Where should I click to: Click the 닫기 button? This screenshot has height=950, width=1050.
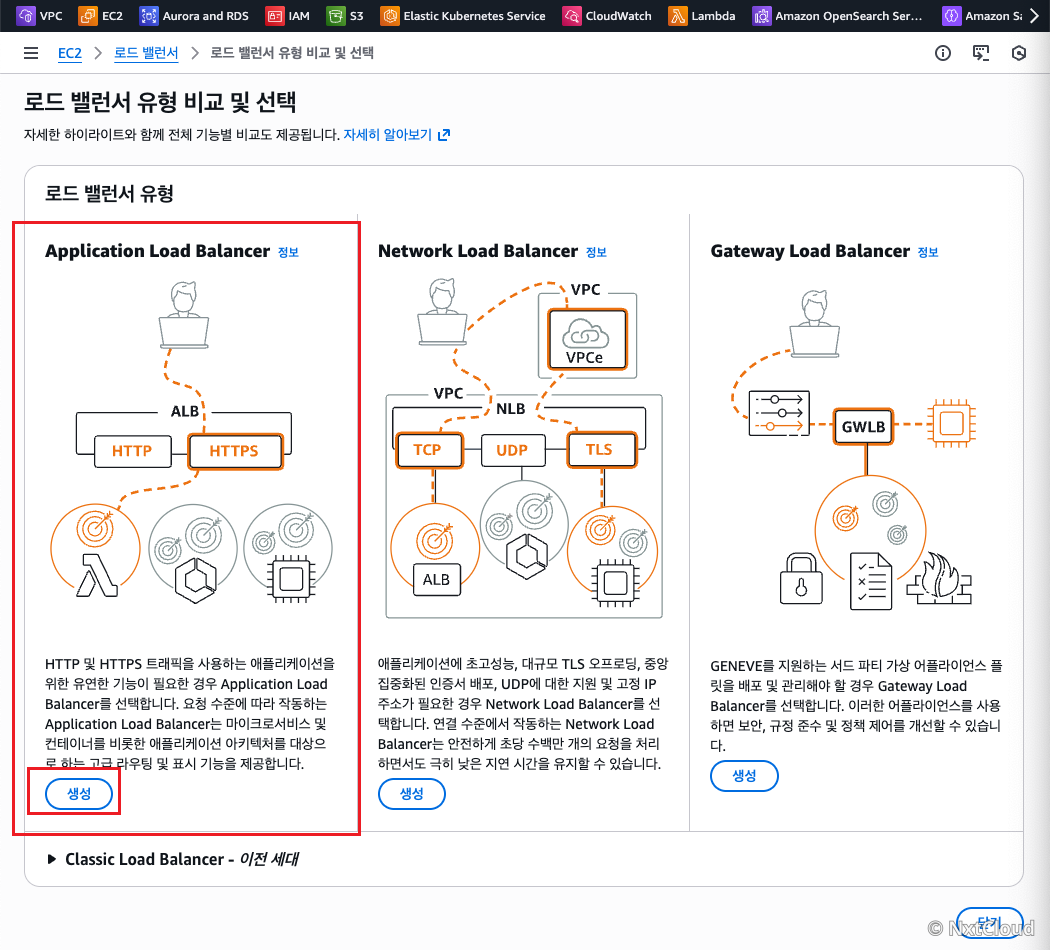(x=989, y=922)
